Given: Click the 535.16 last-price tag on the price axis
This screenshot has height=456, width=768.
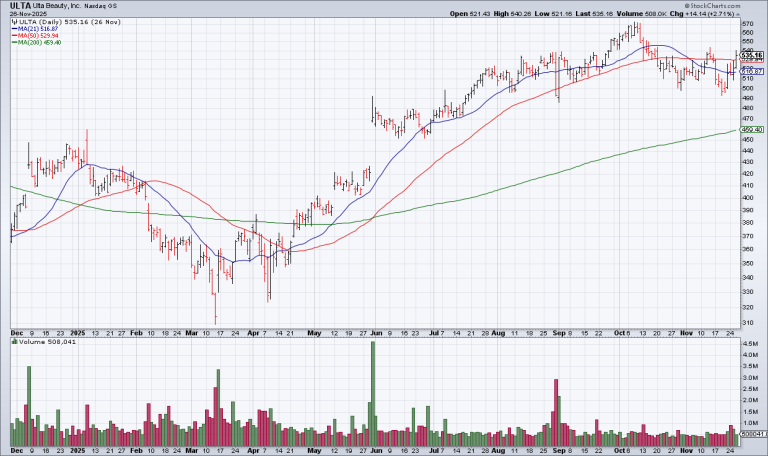Looking at the screenshot, I should [752, 55].
